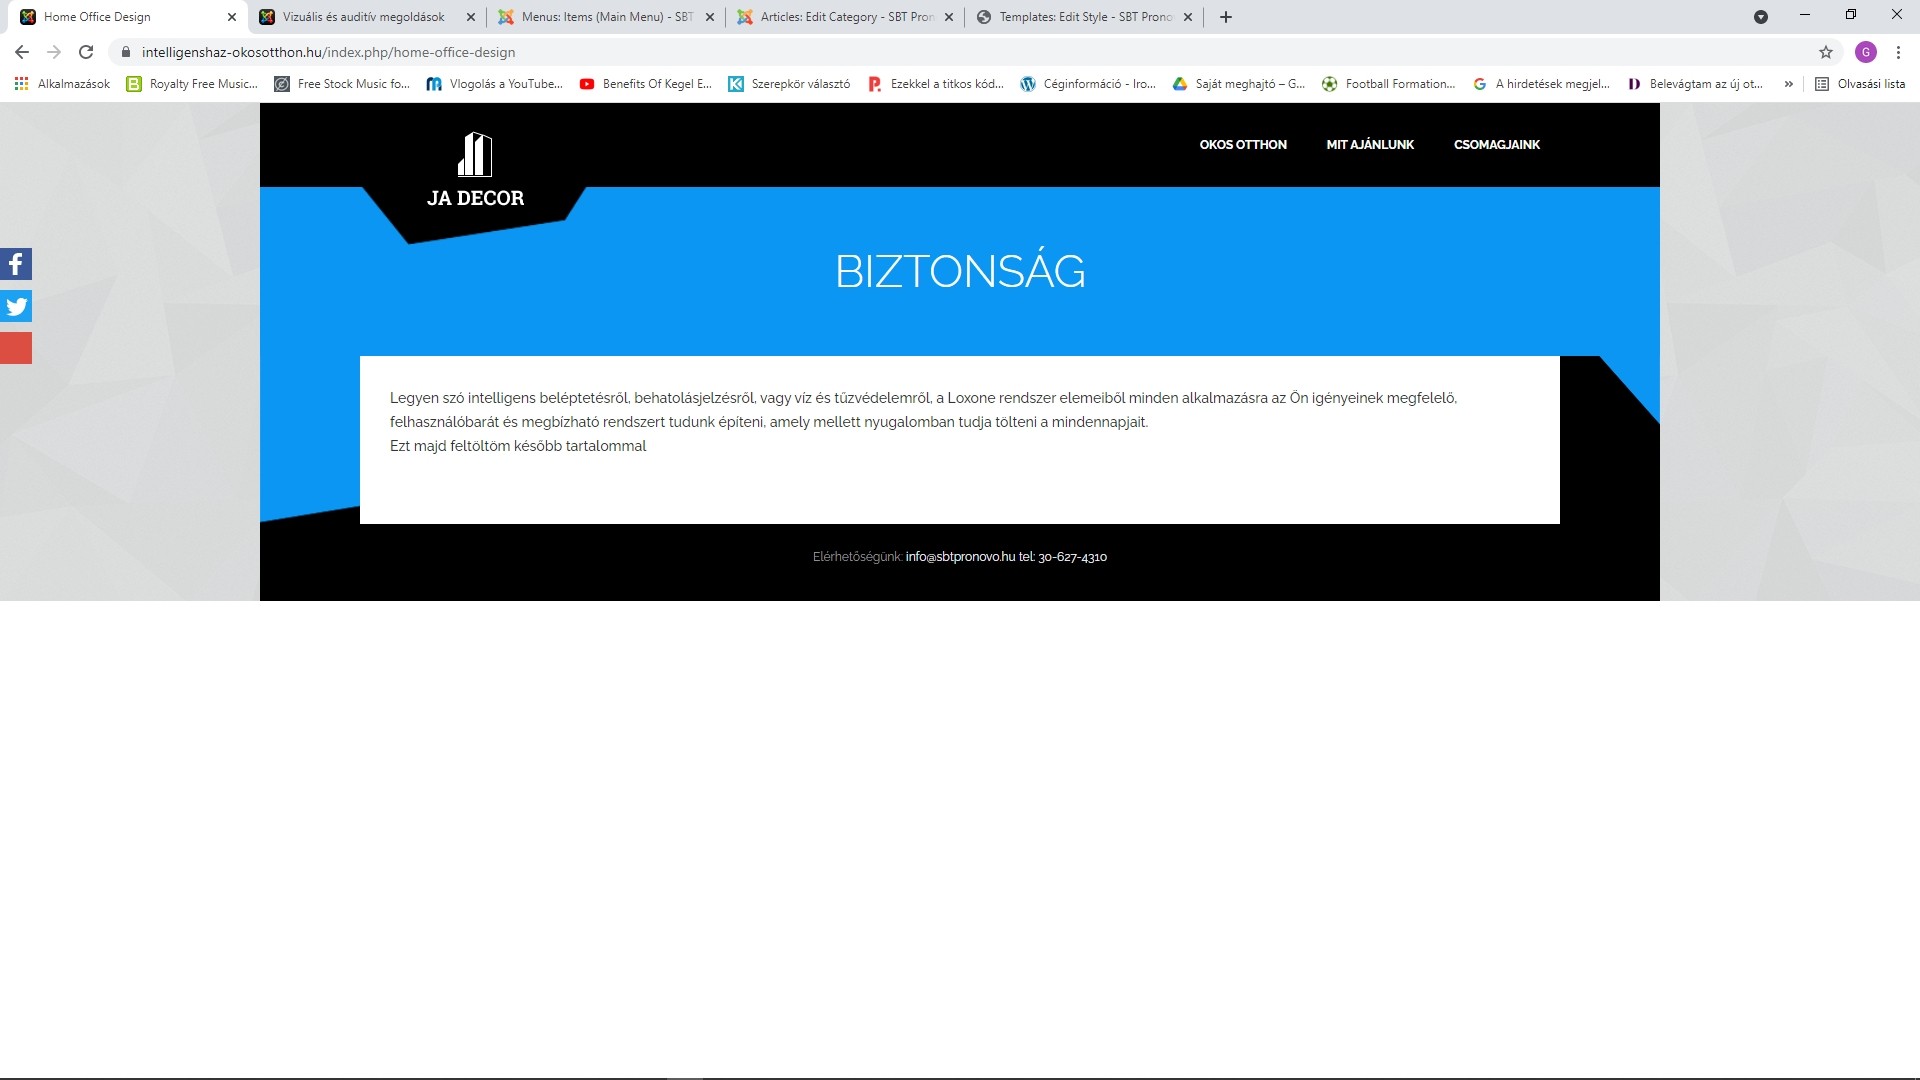The height and width of the screenshot is (1080, 1920).
Task: Bookmark this page with star icon
Action: [1825, 52]
